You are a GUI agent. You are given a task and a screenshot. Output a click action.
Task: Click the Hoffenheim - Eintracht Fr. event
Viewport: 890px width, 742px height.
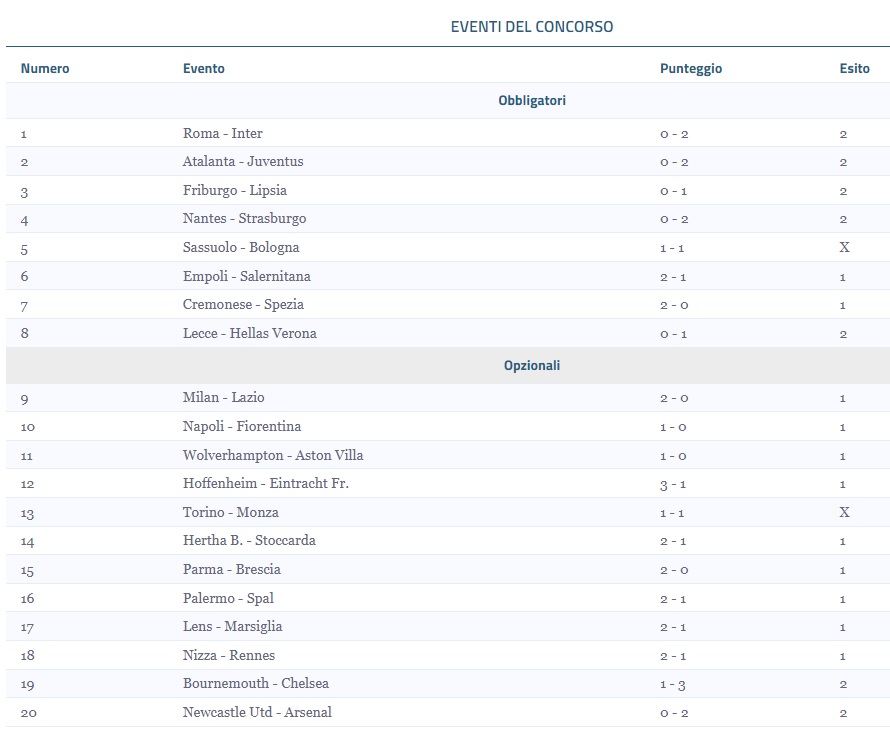[266, 484]
